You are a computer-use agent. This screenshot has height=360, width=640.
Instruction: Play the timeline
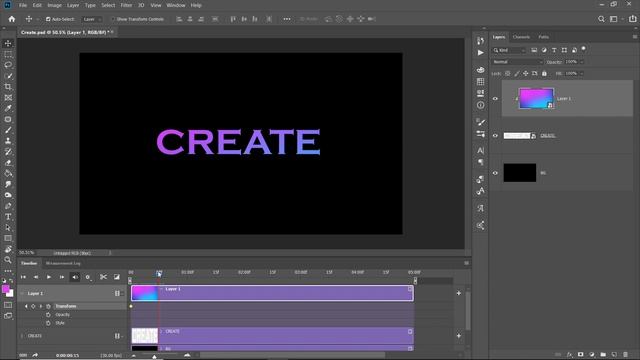(x=49, y=277)
